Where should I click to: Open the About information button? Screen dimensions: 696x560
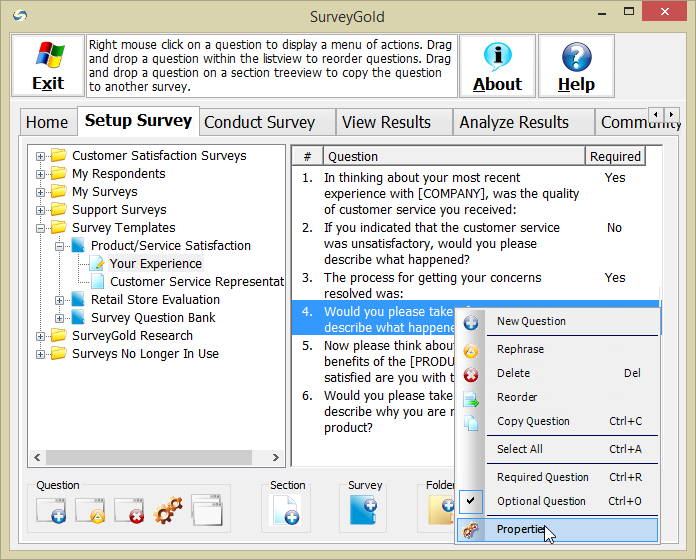tap(497, 66)
